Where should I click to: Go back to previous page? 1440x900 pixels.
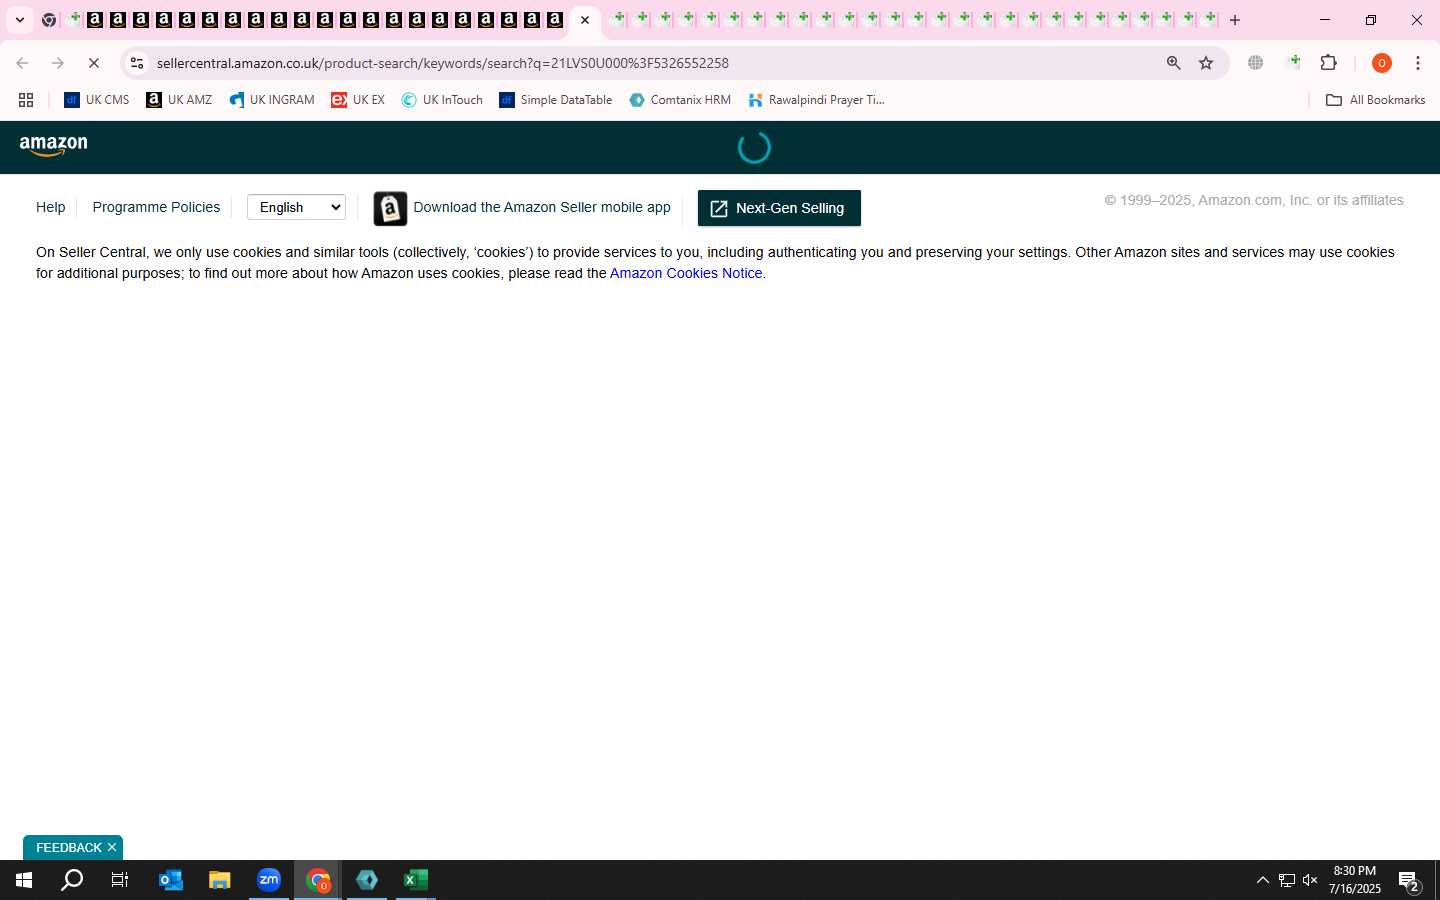tap(22, 63)
